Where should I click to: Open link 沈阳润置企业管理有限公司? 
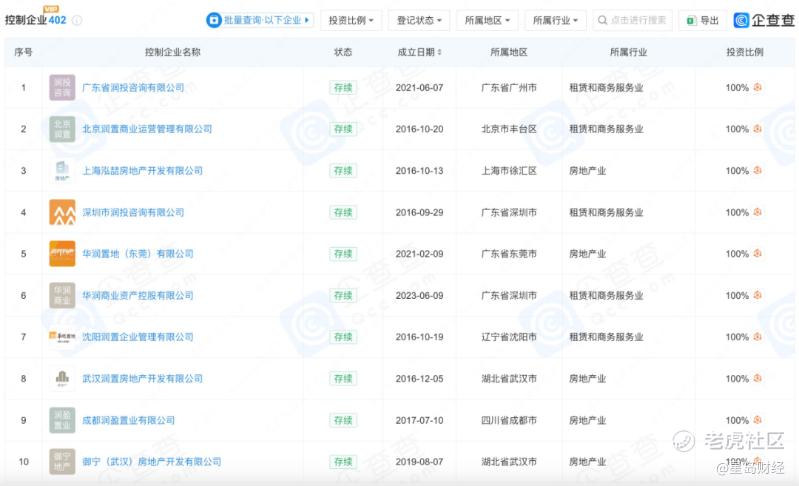click(138, 337)
